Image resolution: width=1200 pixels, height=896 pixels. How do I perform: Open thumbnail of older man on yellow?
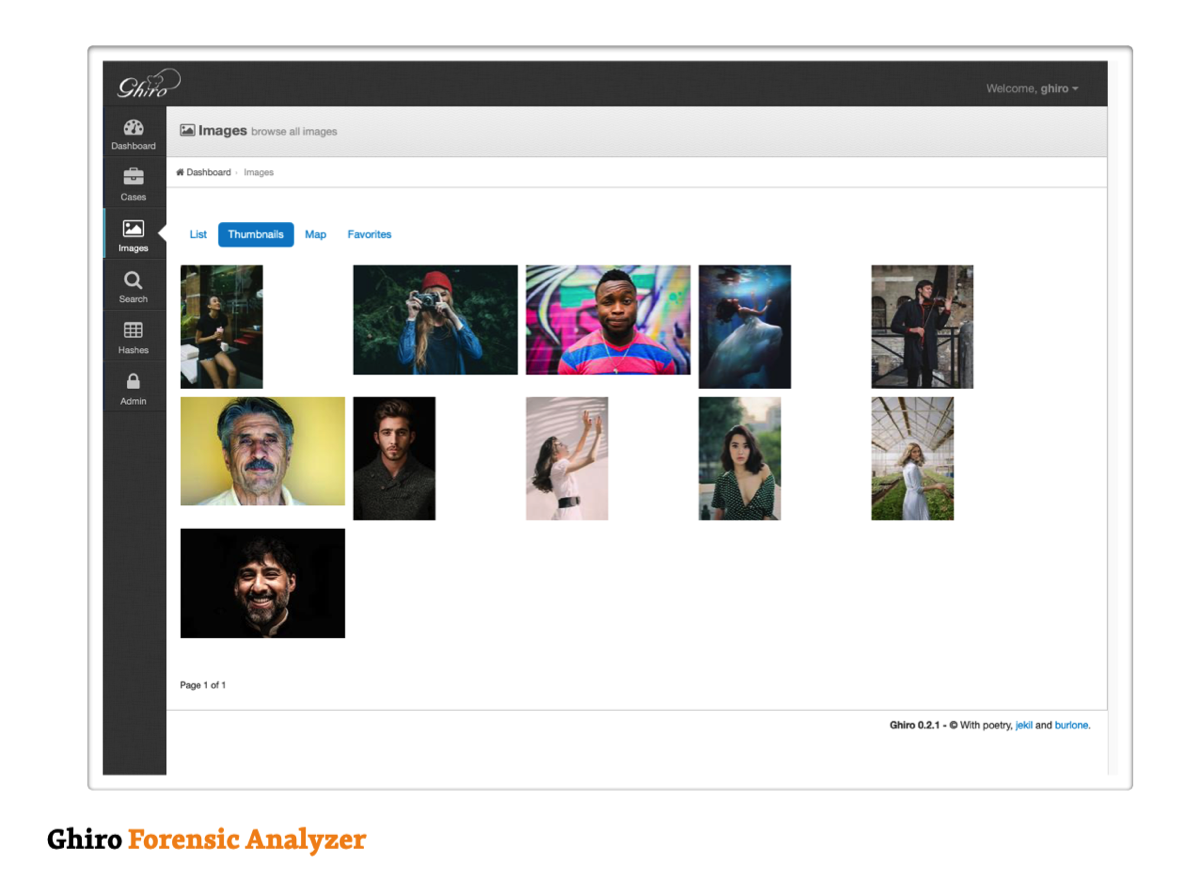click(262, 451)
